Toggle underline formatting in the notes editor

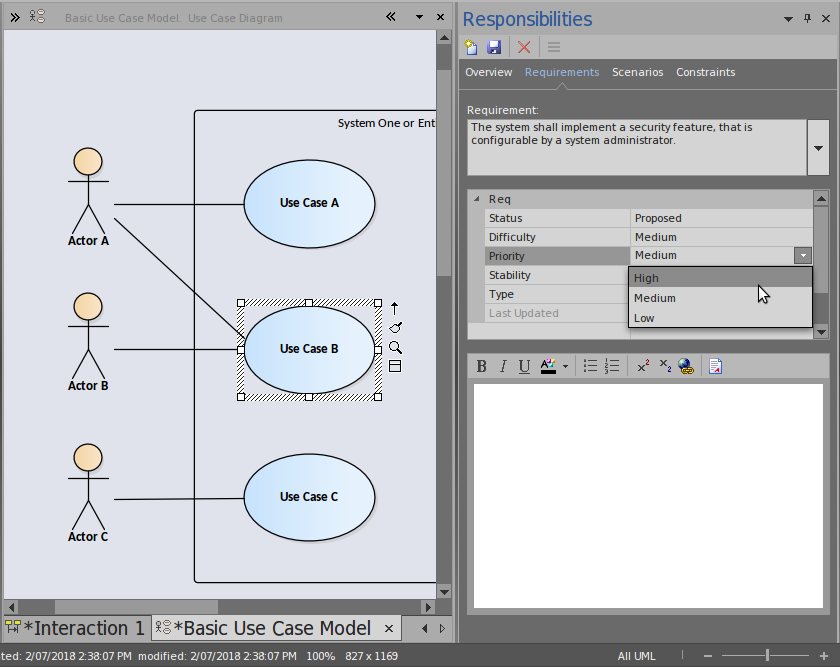click(x=524, y=367)
